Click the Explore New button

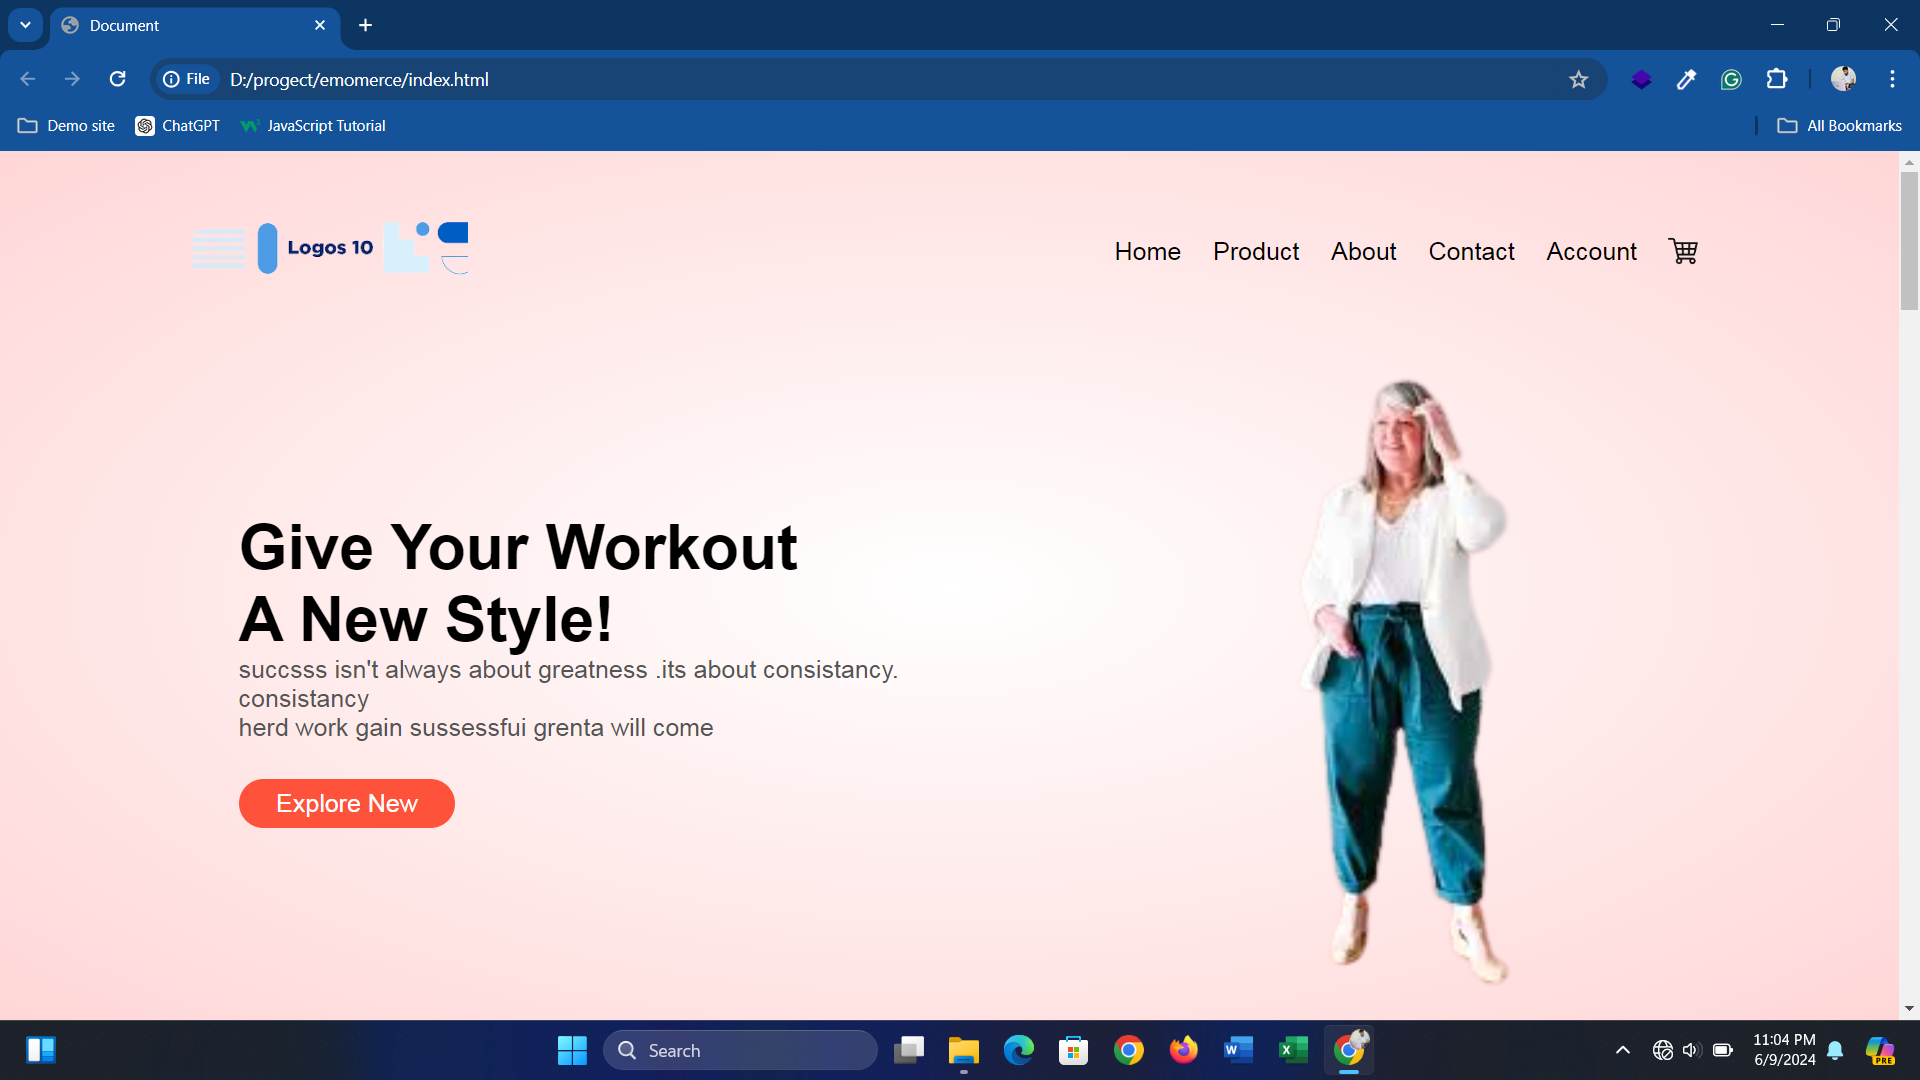pos(346,803)
